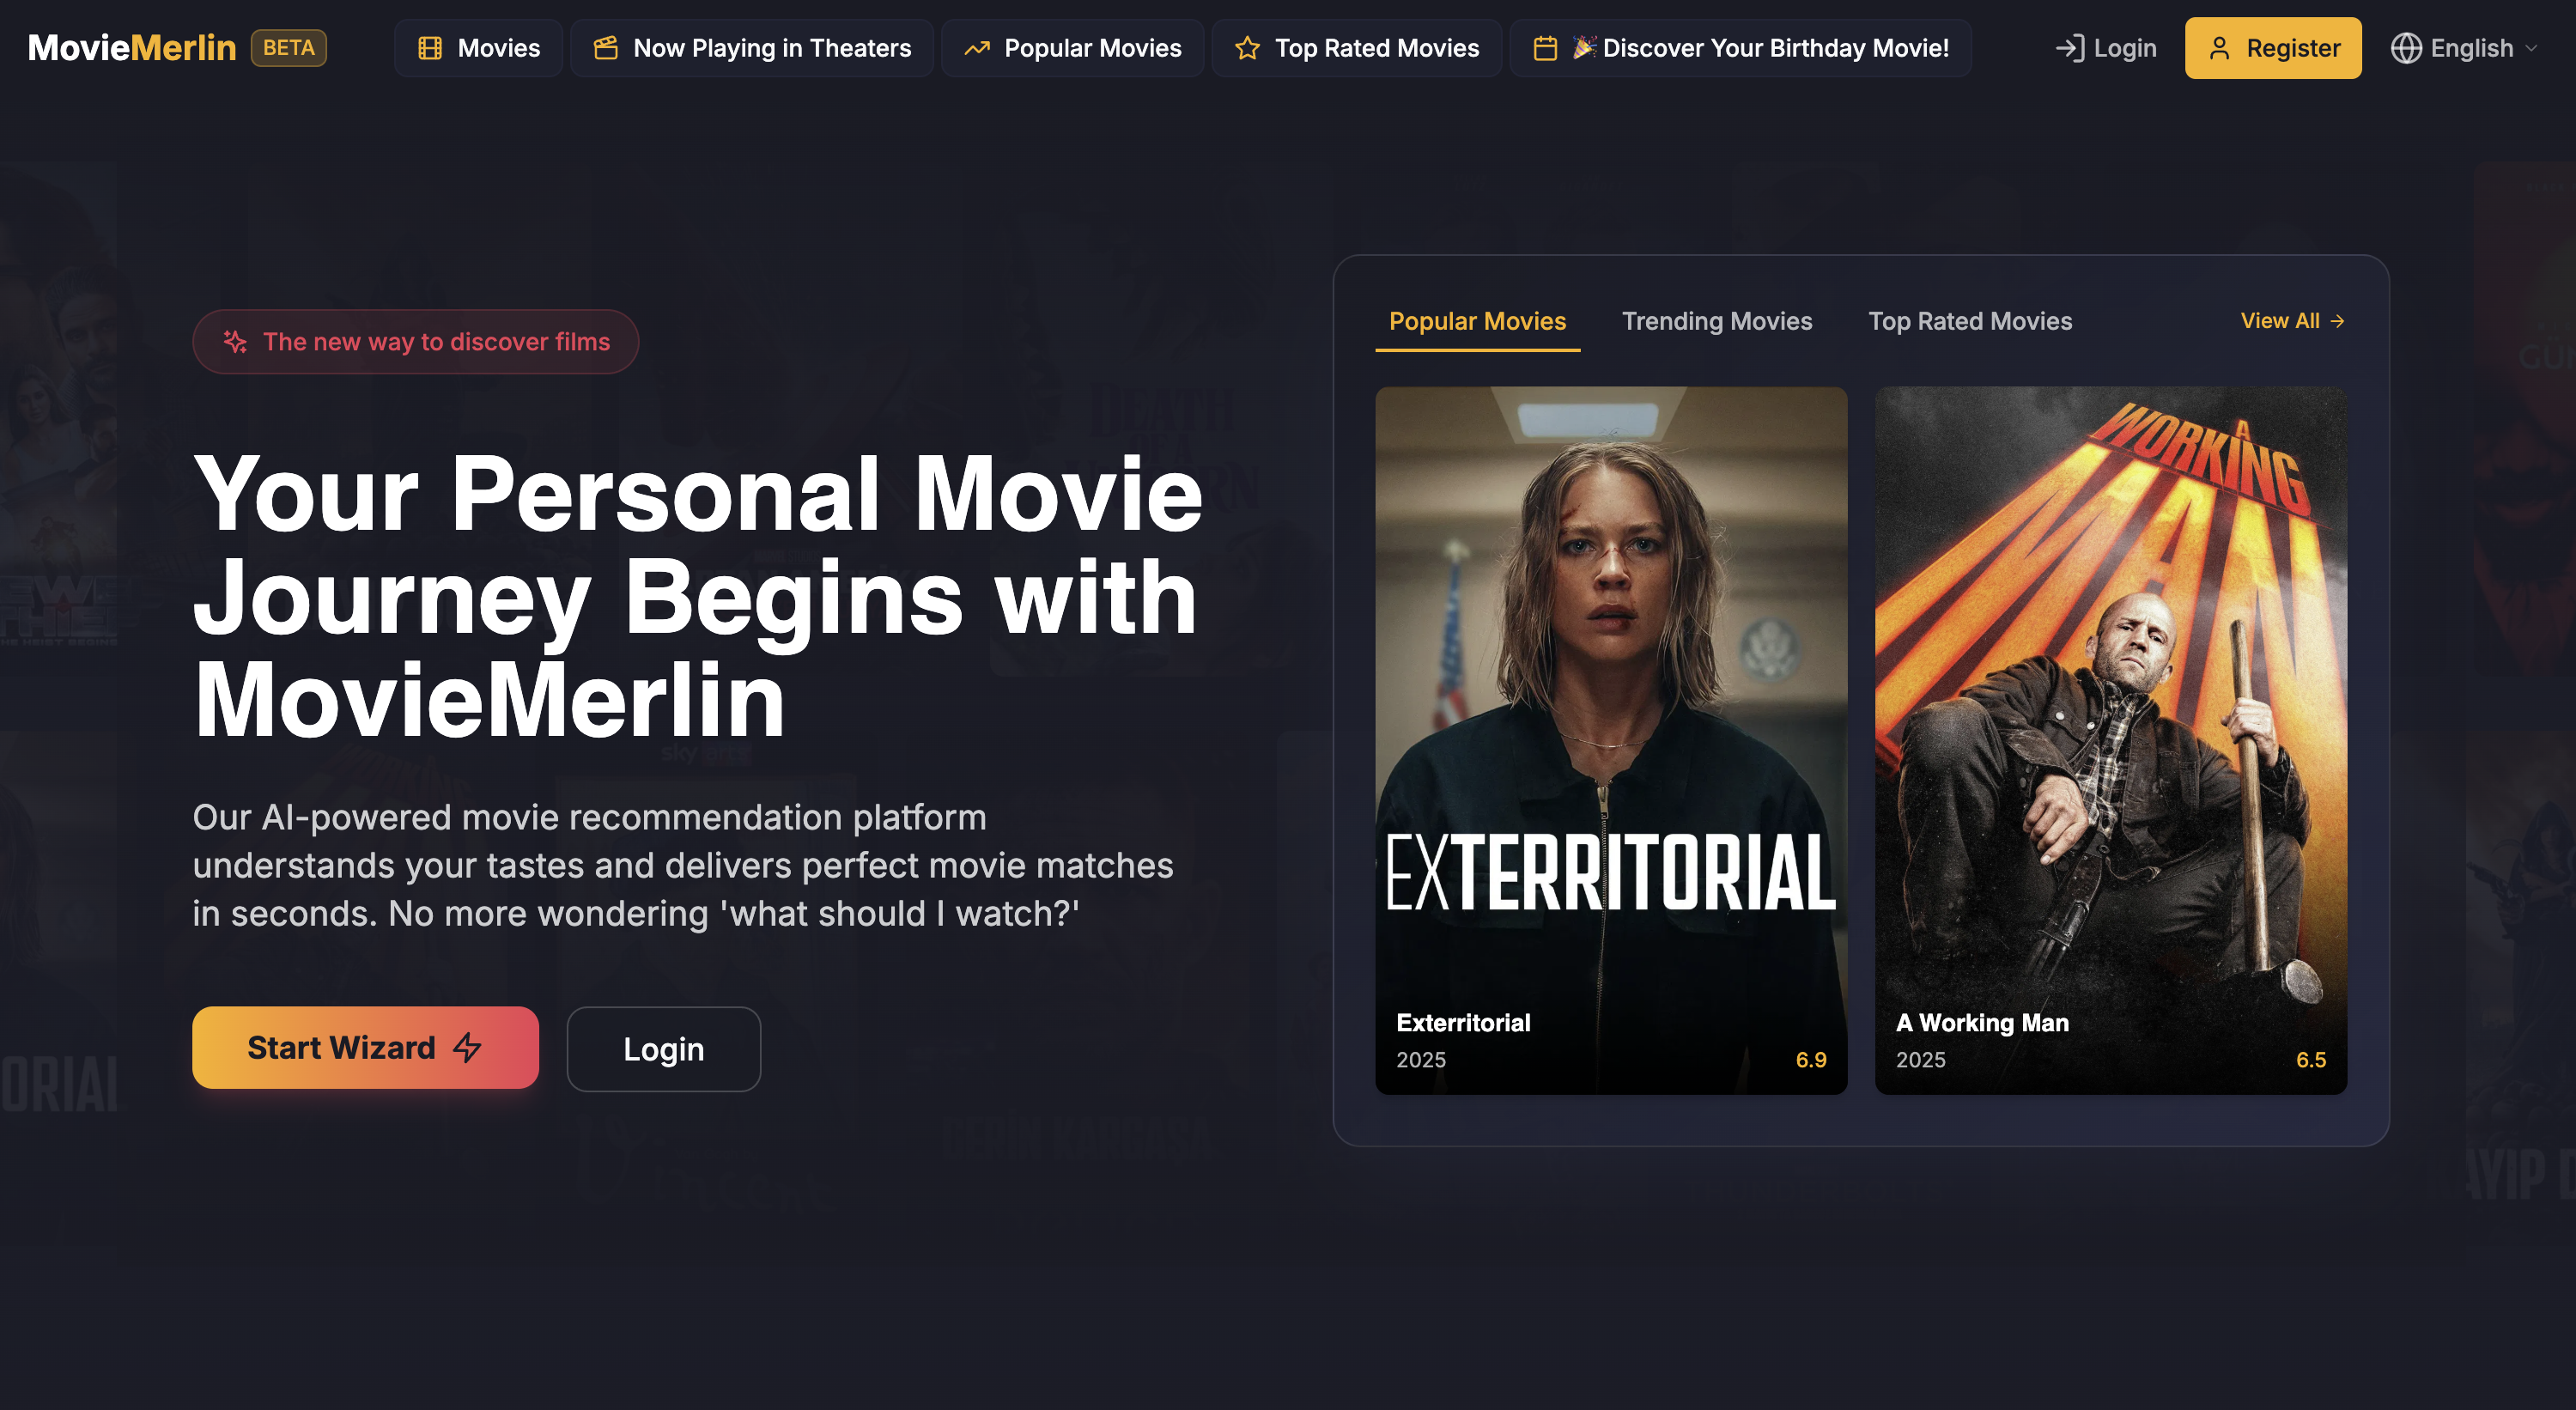This screenshot has width=2576, height=1410.
Task: Open the Exterritorial movie poster
Action: click(1611, 740)
